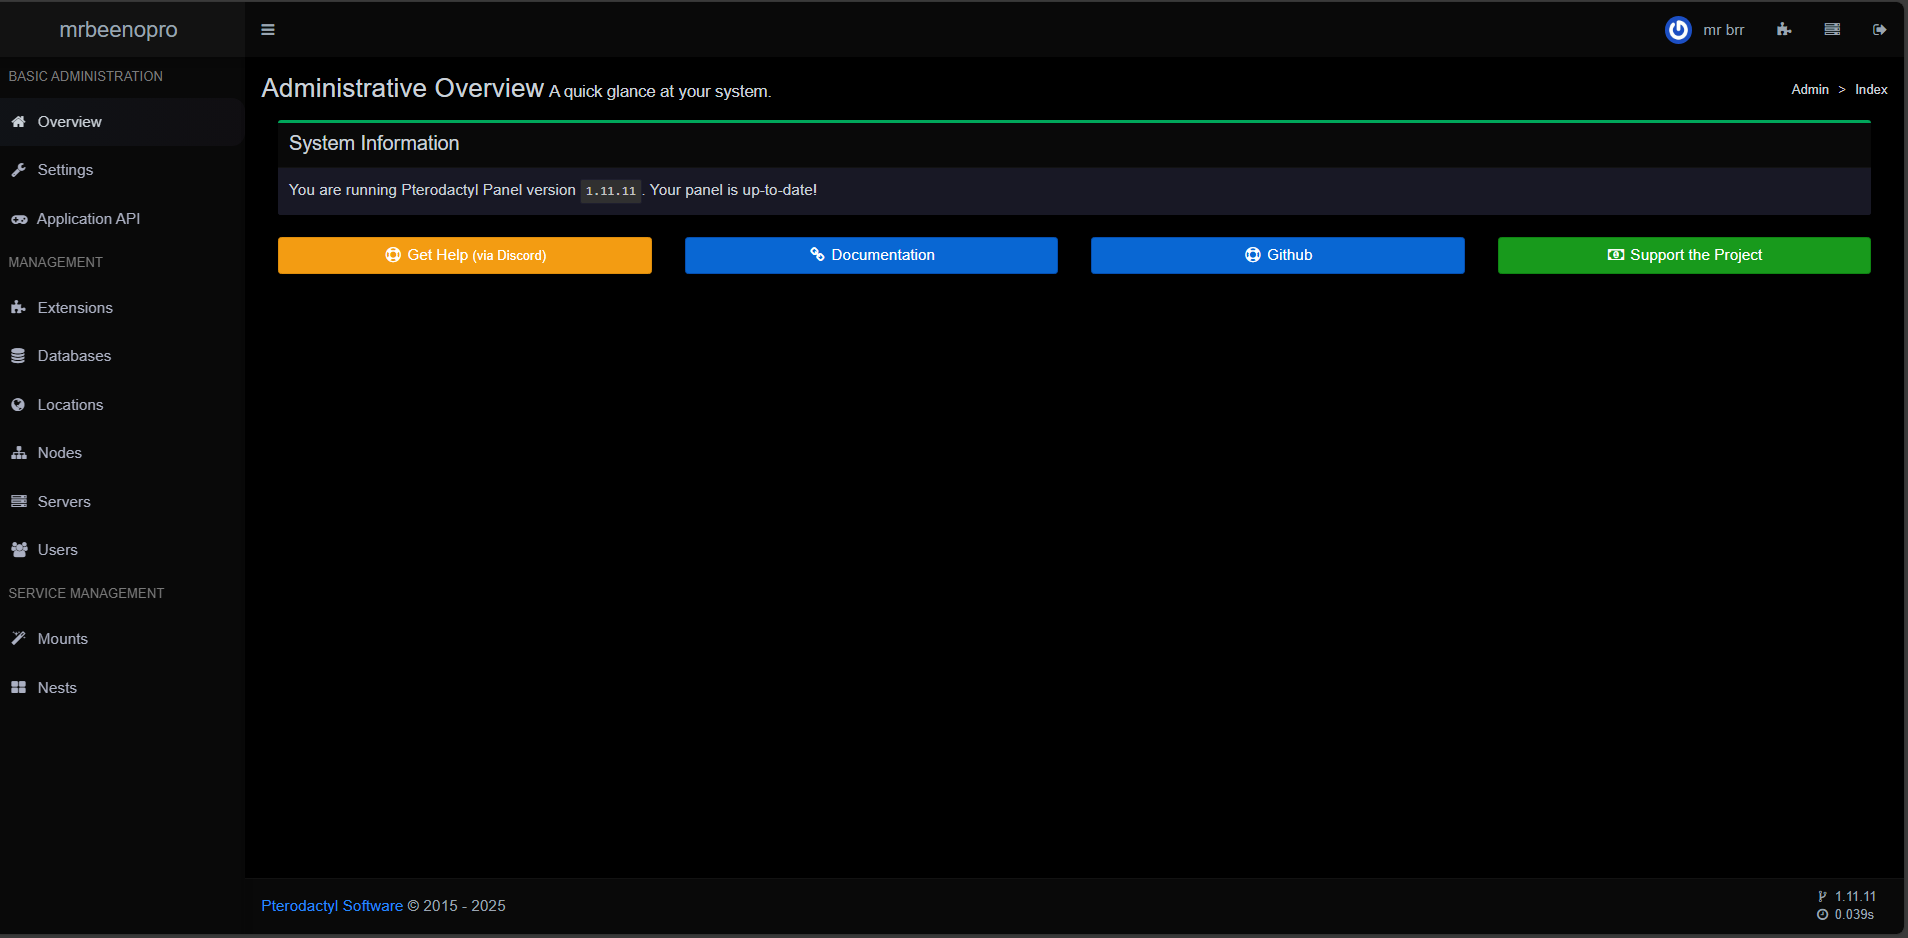Viewport: 1908px width, 938px height.
Task: Go to Extensions in the sidebar
Action: (x=75, y=308)
